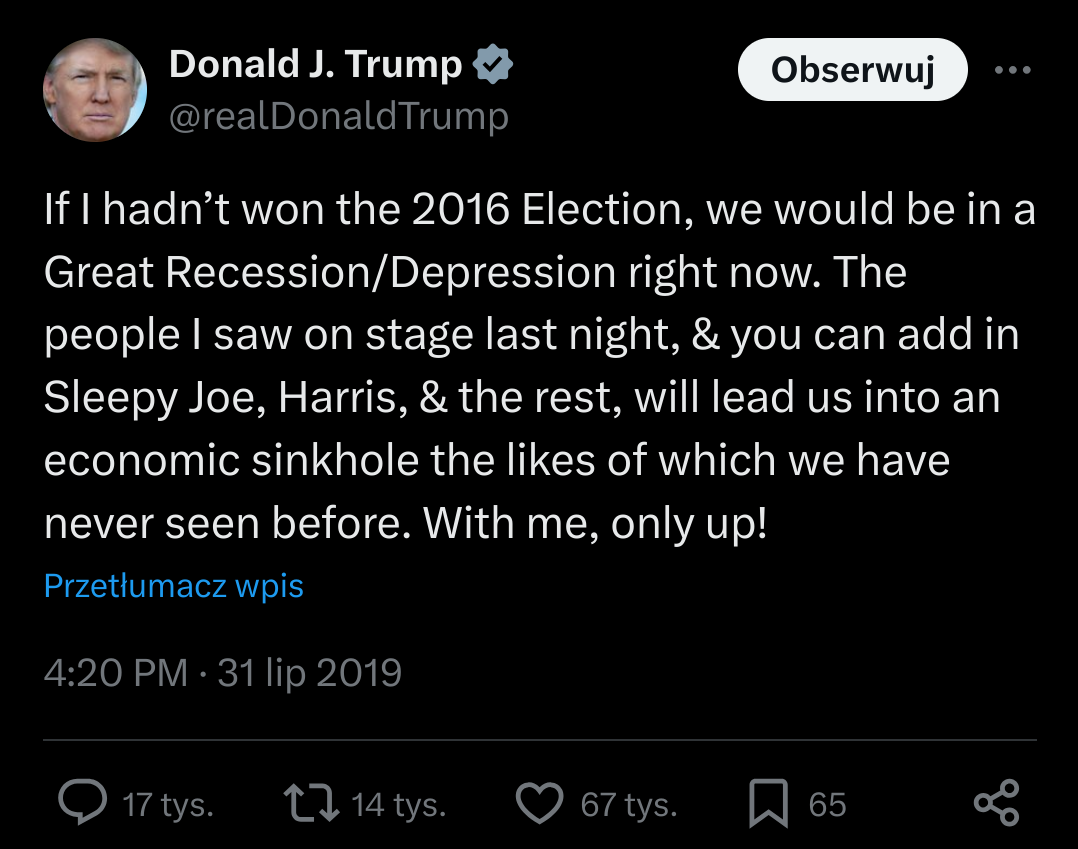
Task: Click the blue verified badge
Action: point(492,65)
